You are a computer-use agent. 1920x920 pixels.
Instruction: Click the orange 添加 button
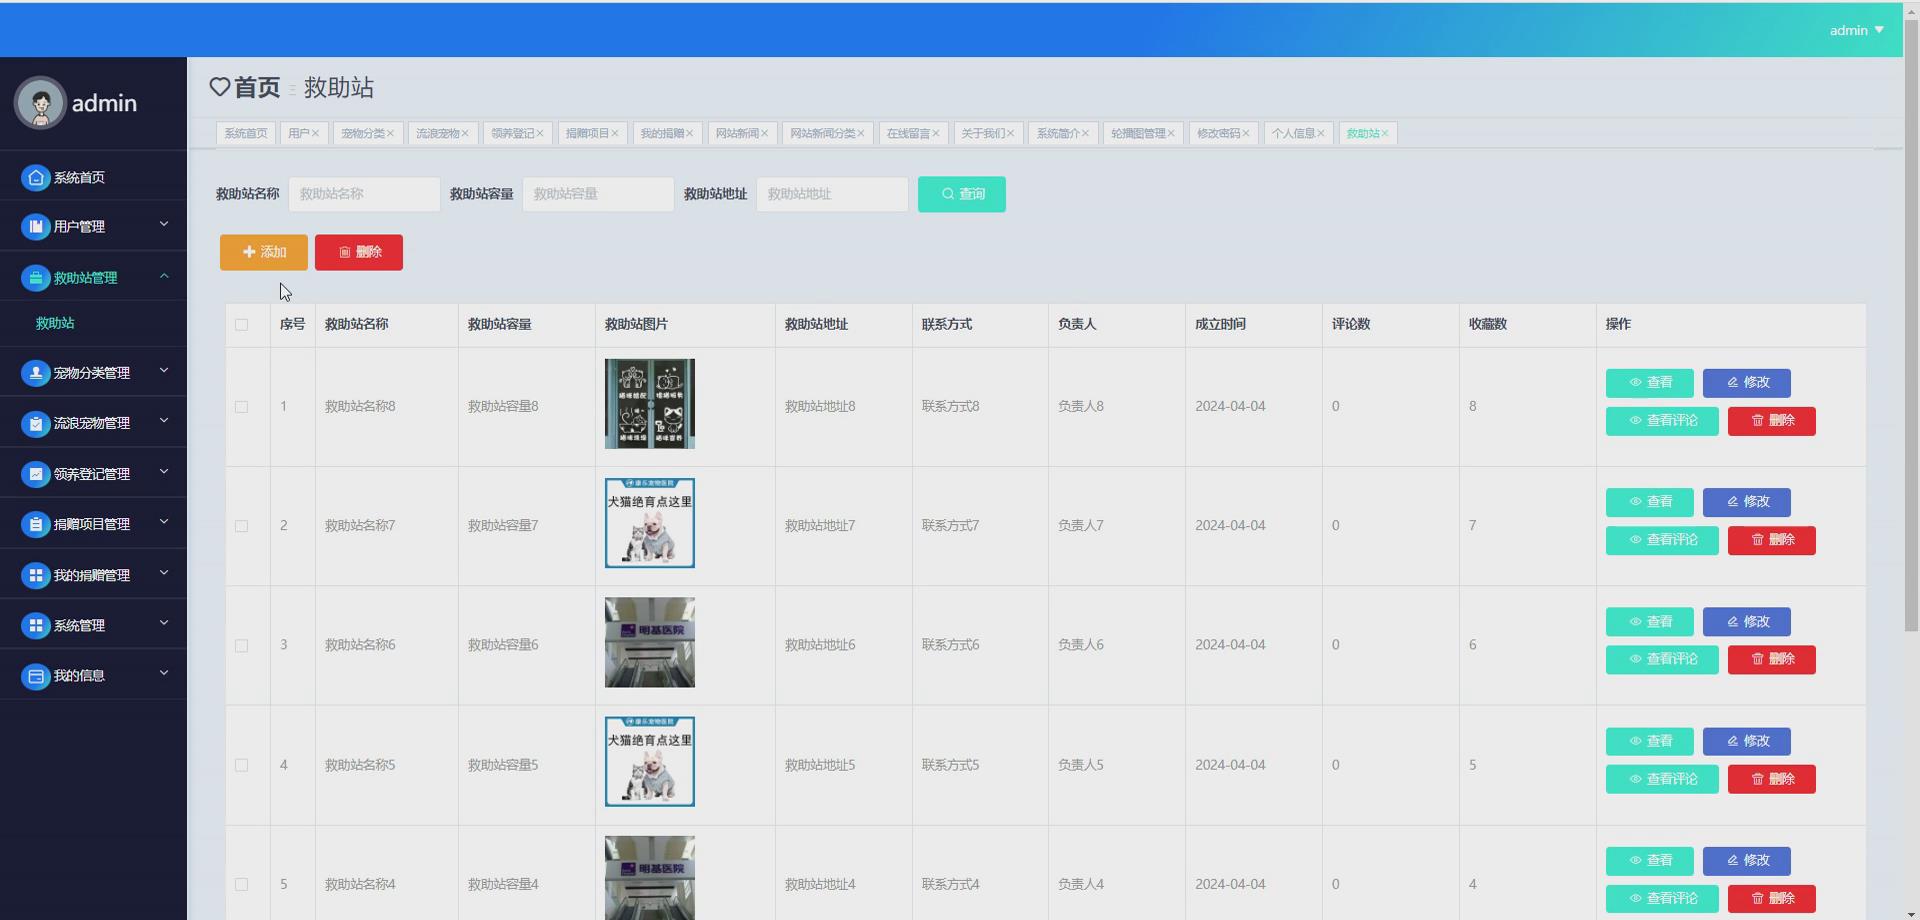point(264,252)
